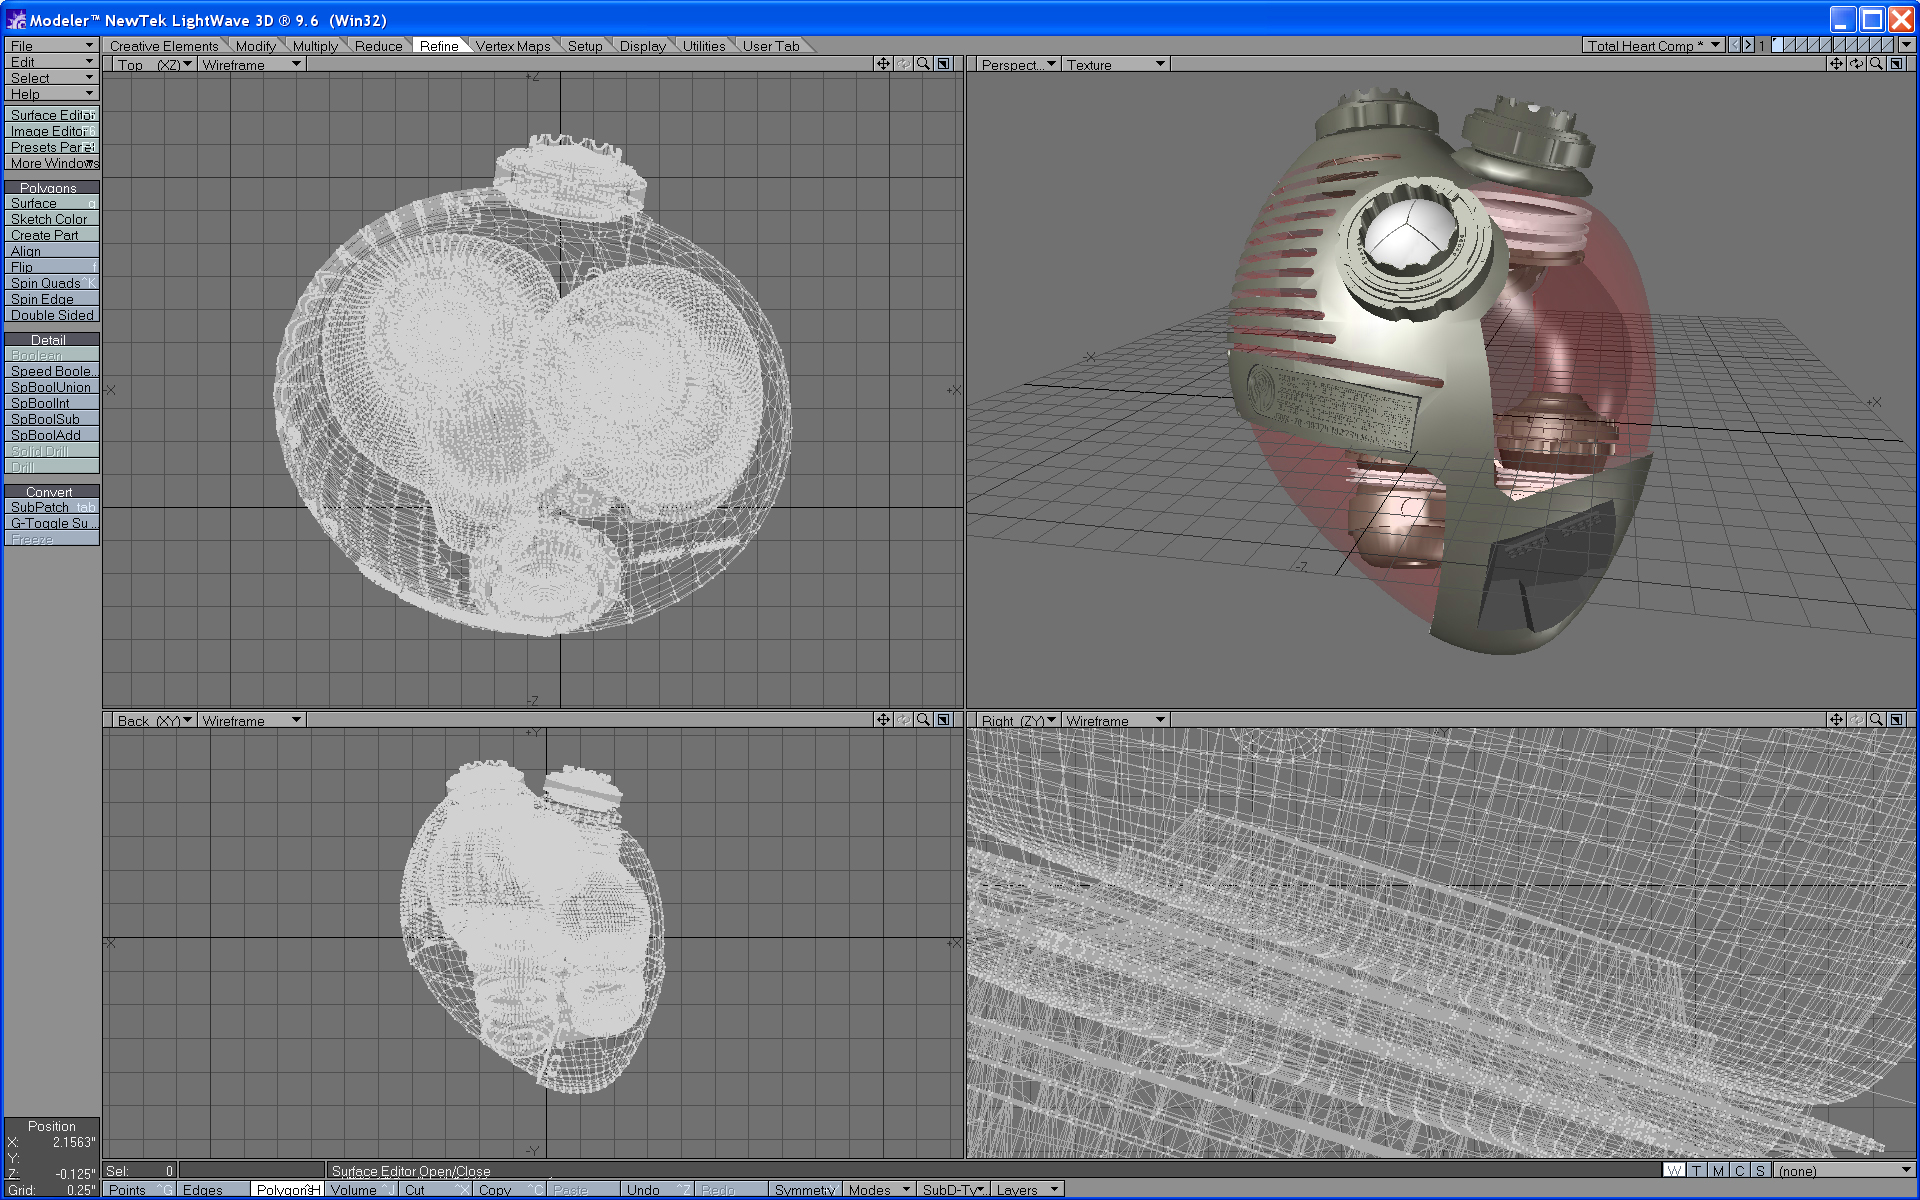Switch to the Creative Elements tab

pyautogui.click(x=163, y=46)
